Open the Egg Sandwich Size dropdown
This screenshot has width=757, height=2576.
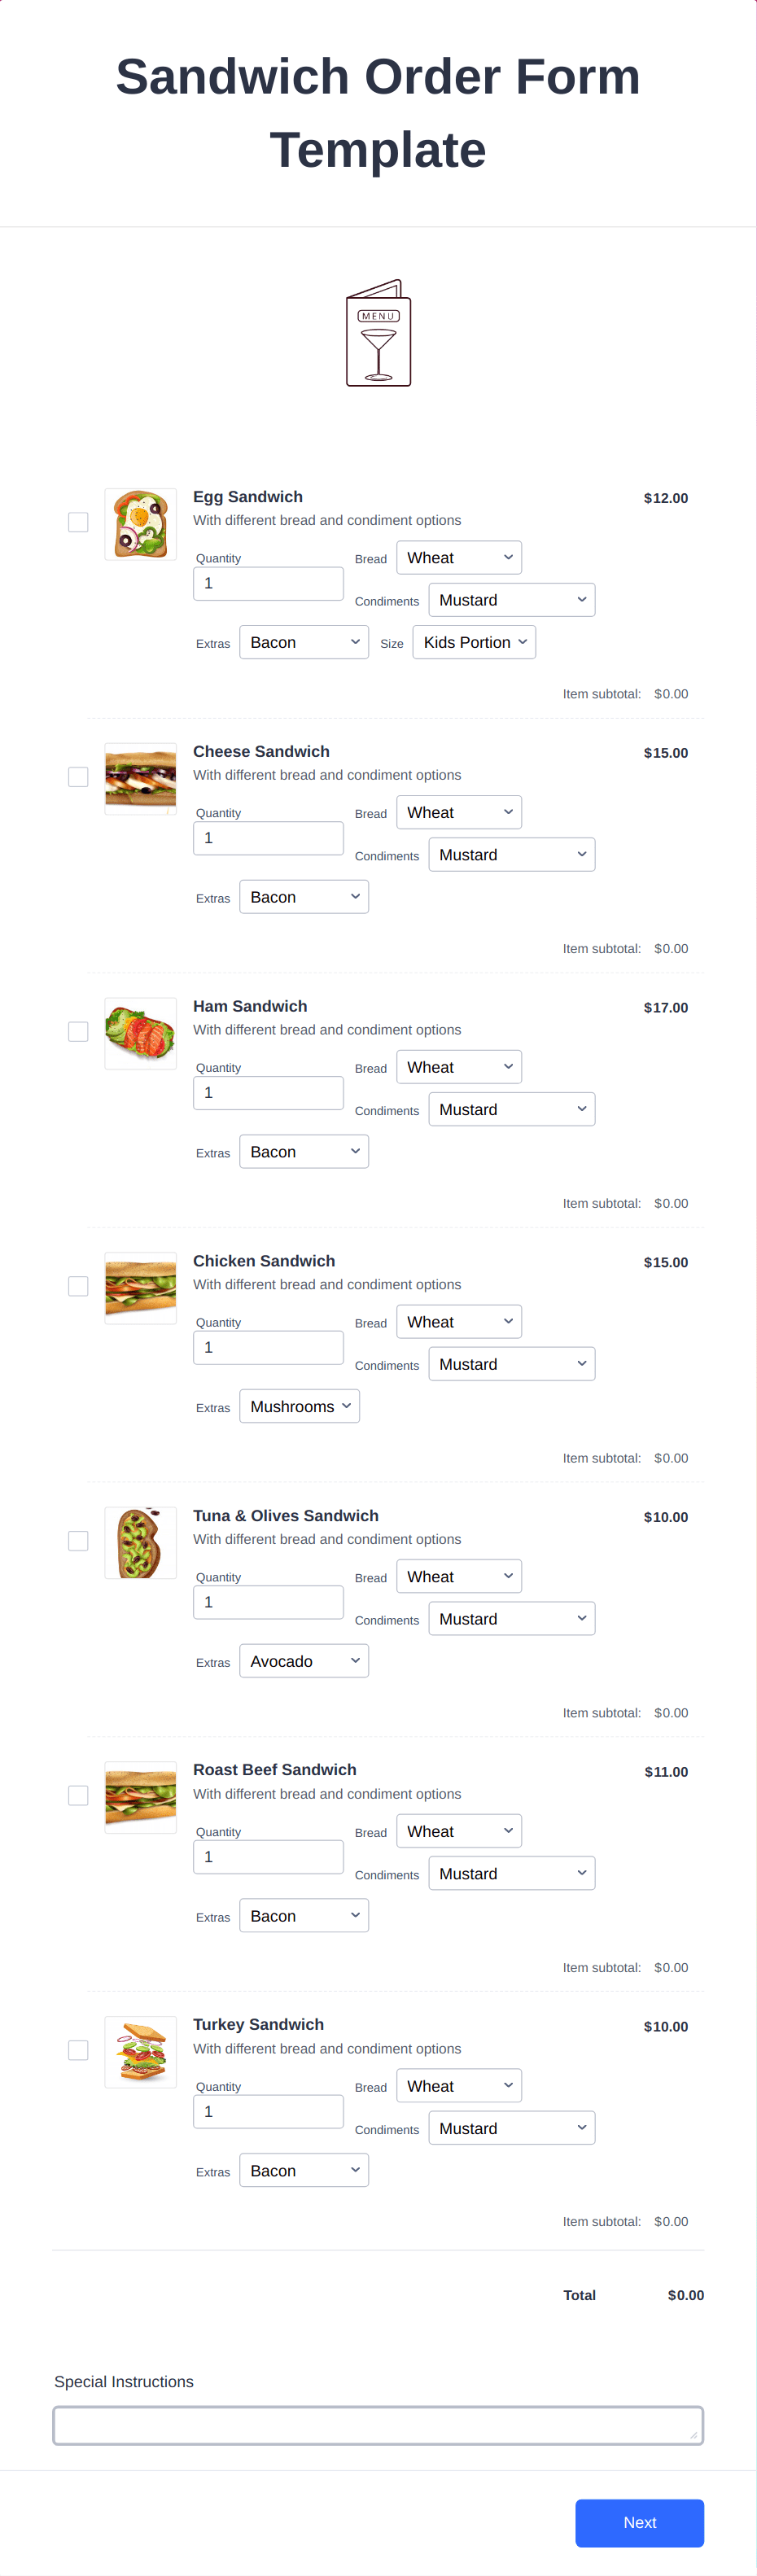click(x=474, y=641)
